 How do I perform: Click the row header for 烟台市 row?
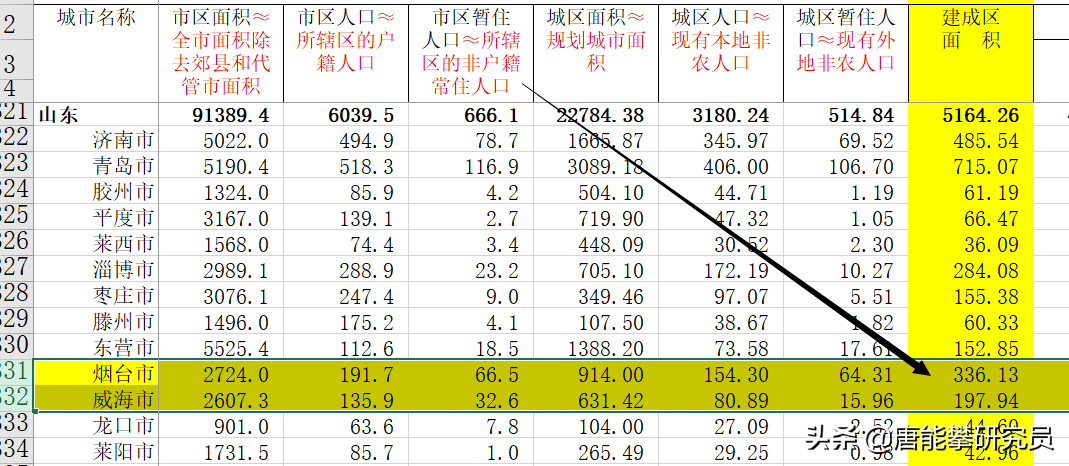(x=16, y=374)
